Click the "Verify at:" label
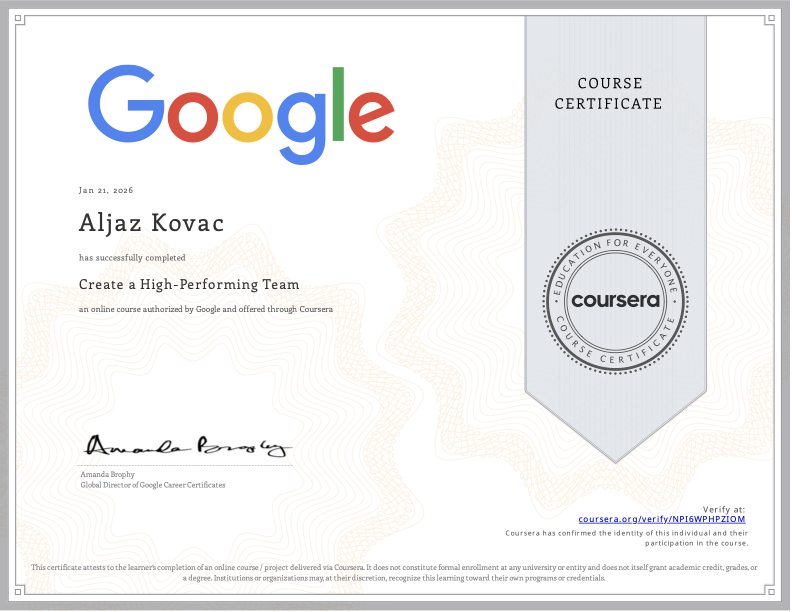 click(x=725, y=509)
